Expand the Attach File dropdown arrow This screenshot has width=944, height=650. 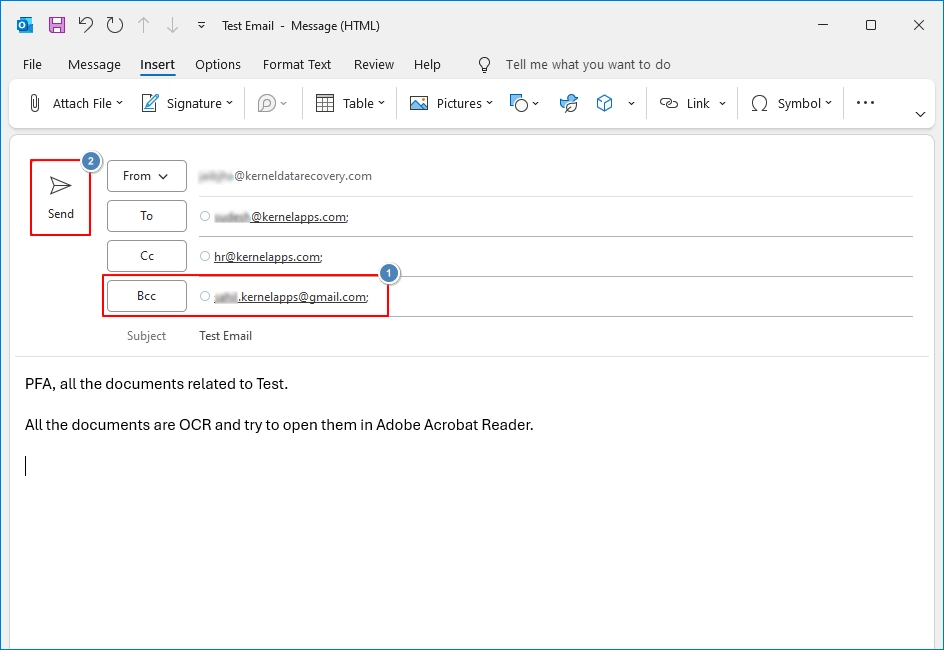[x=119, y=104]
